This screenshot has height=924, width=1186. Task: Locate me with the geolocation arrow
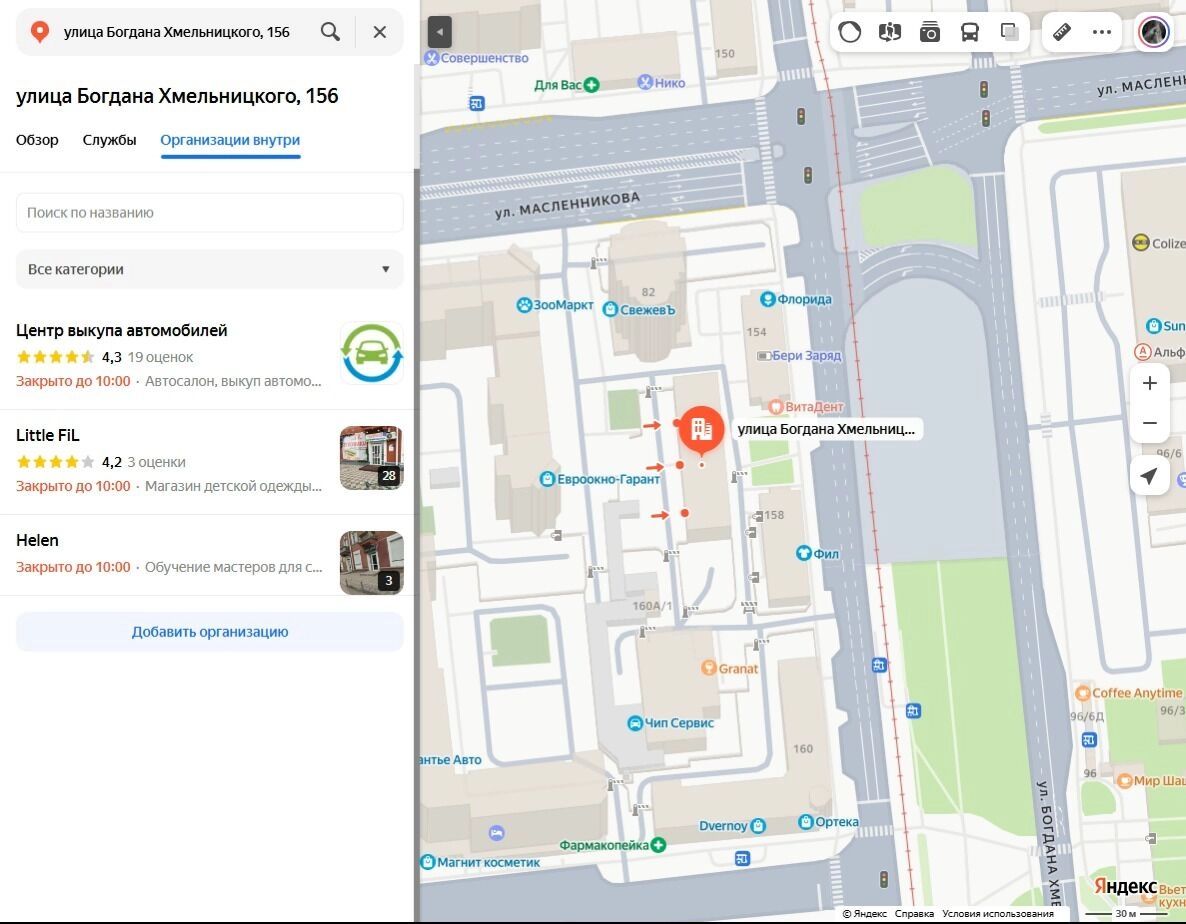coord(1150,476)
